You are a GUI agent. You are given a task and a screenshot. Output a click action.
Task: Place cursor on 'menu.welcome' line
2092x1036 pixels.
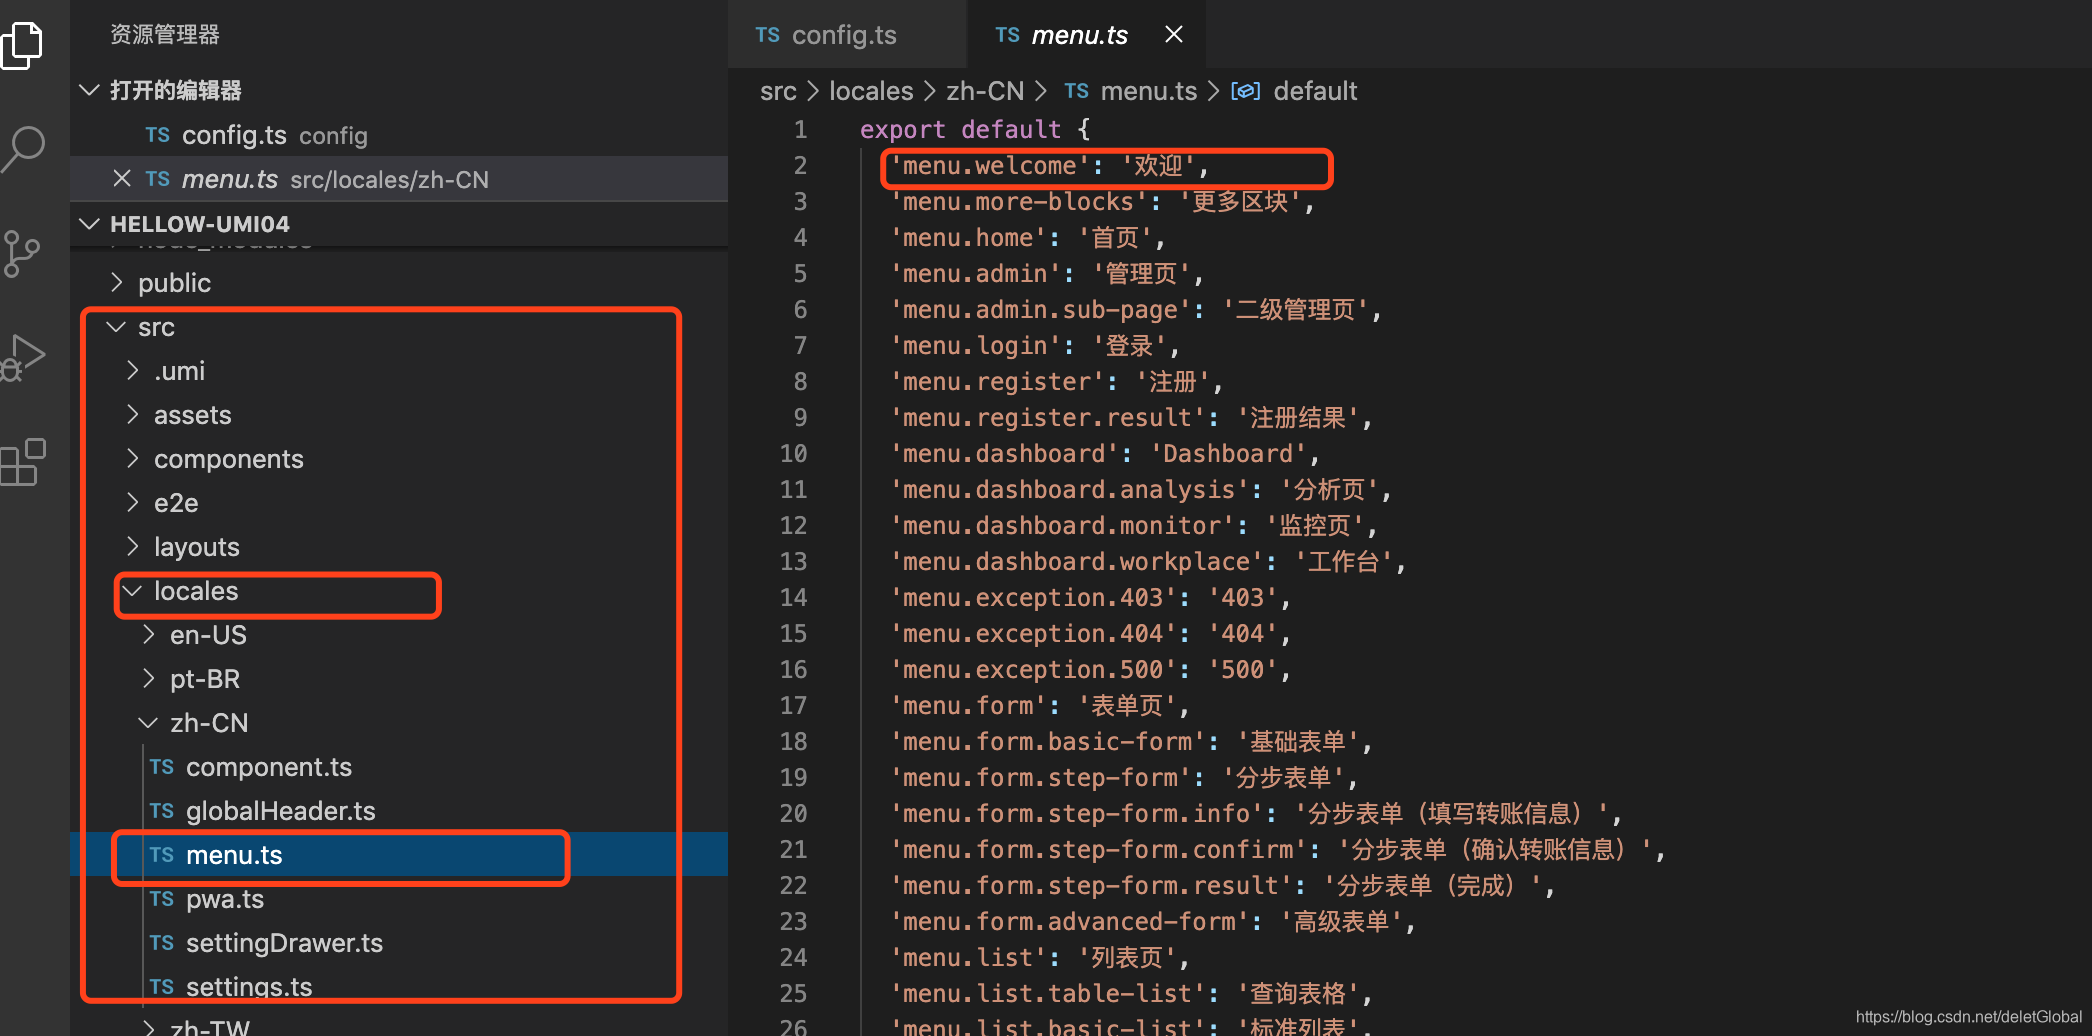(x=1050, y=165)
